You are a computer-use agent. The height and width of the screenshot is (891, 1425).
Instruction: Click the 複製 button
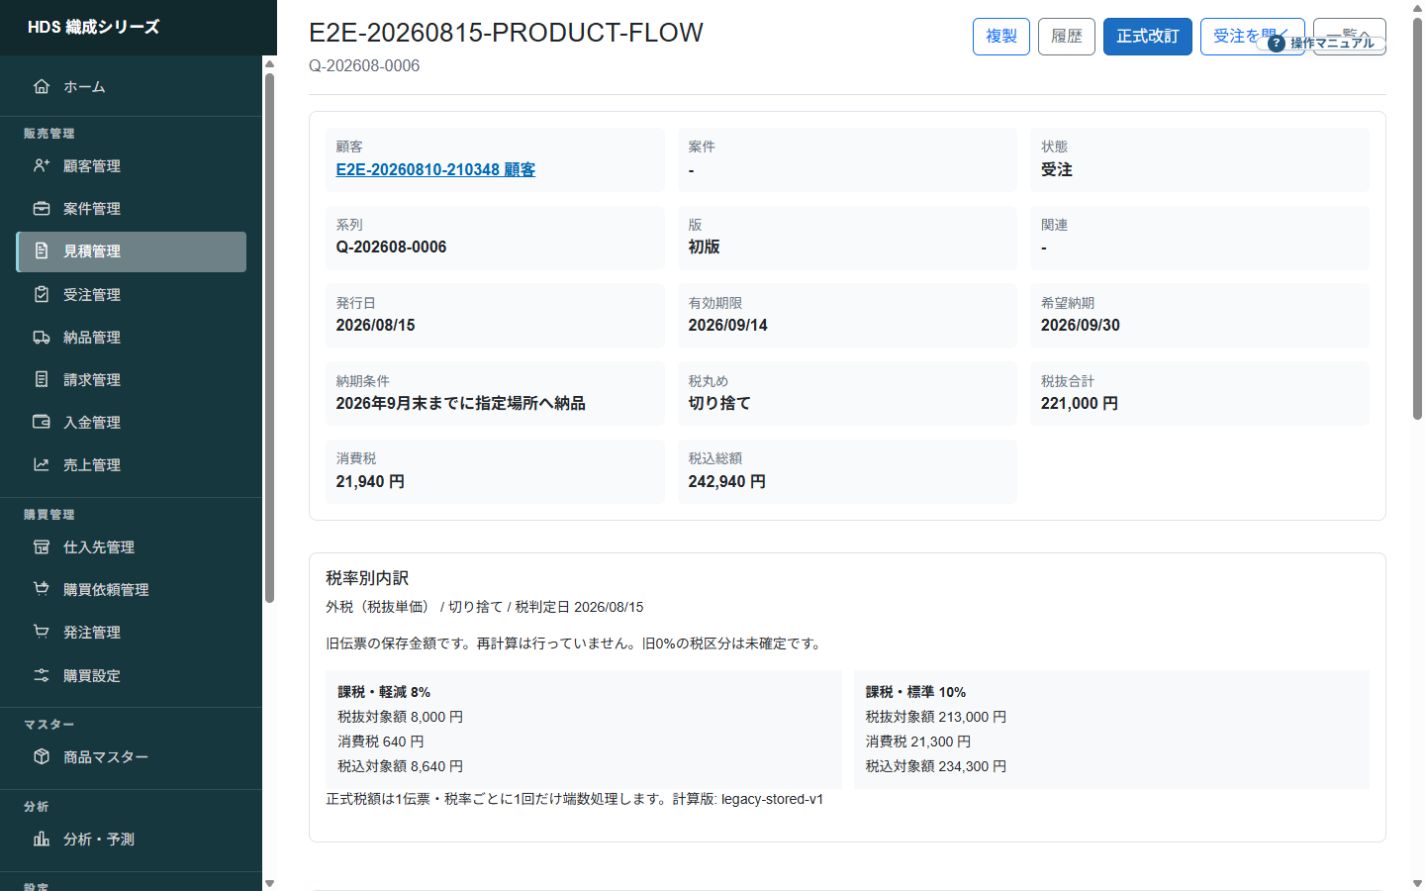point(1001,36)
